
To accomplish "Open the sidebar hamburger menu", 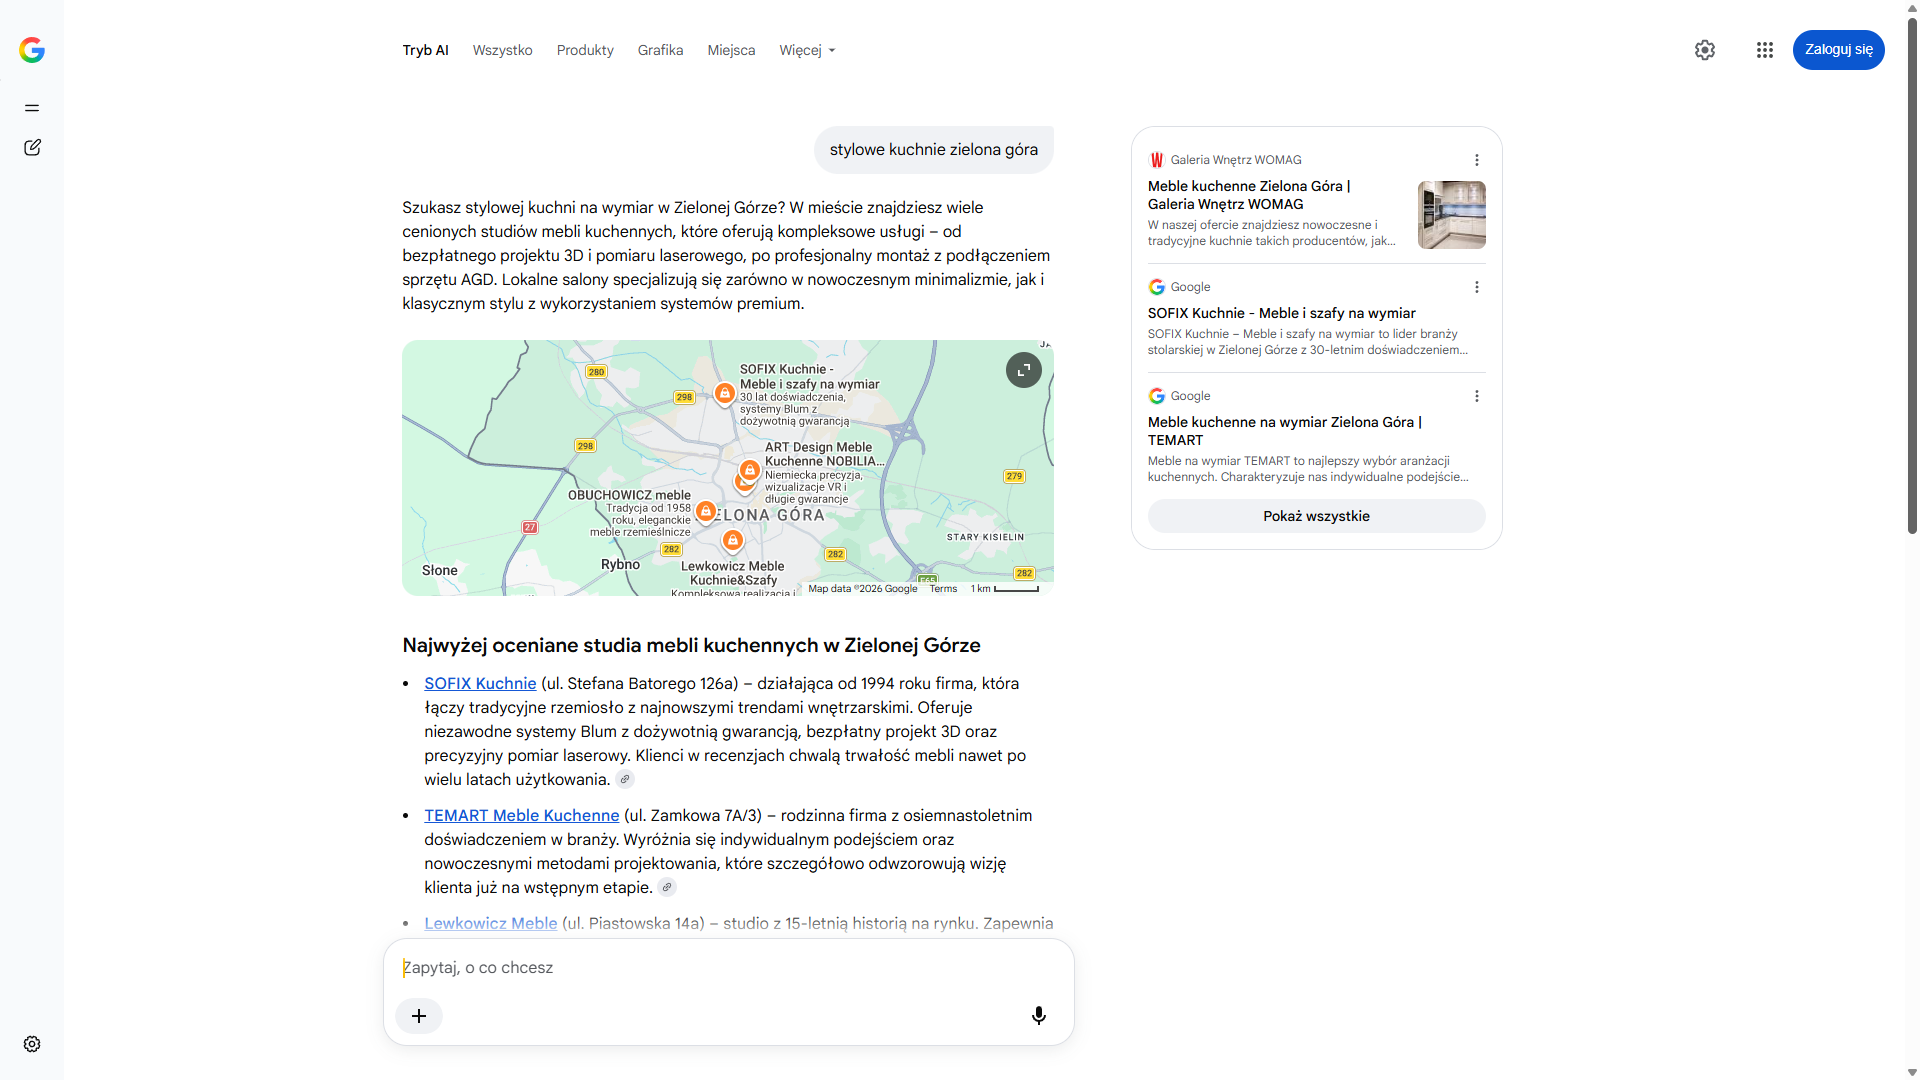I will [32, 108].
